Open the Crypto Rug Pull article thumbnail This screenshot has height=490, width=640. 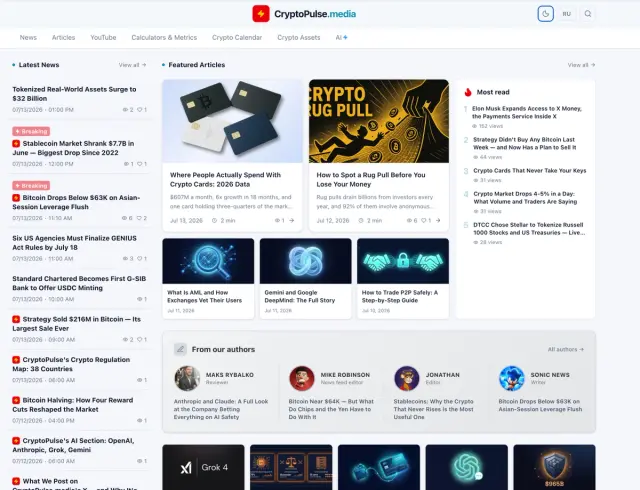click(x=379, y=121)
